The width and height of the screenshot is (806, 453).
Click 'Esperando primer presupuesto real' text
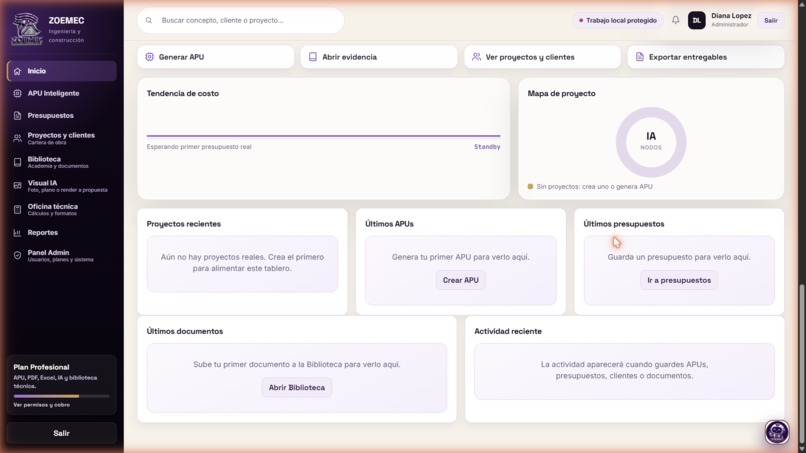(x=199, y=147)
